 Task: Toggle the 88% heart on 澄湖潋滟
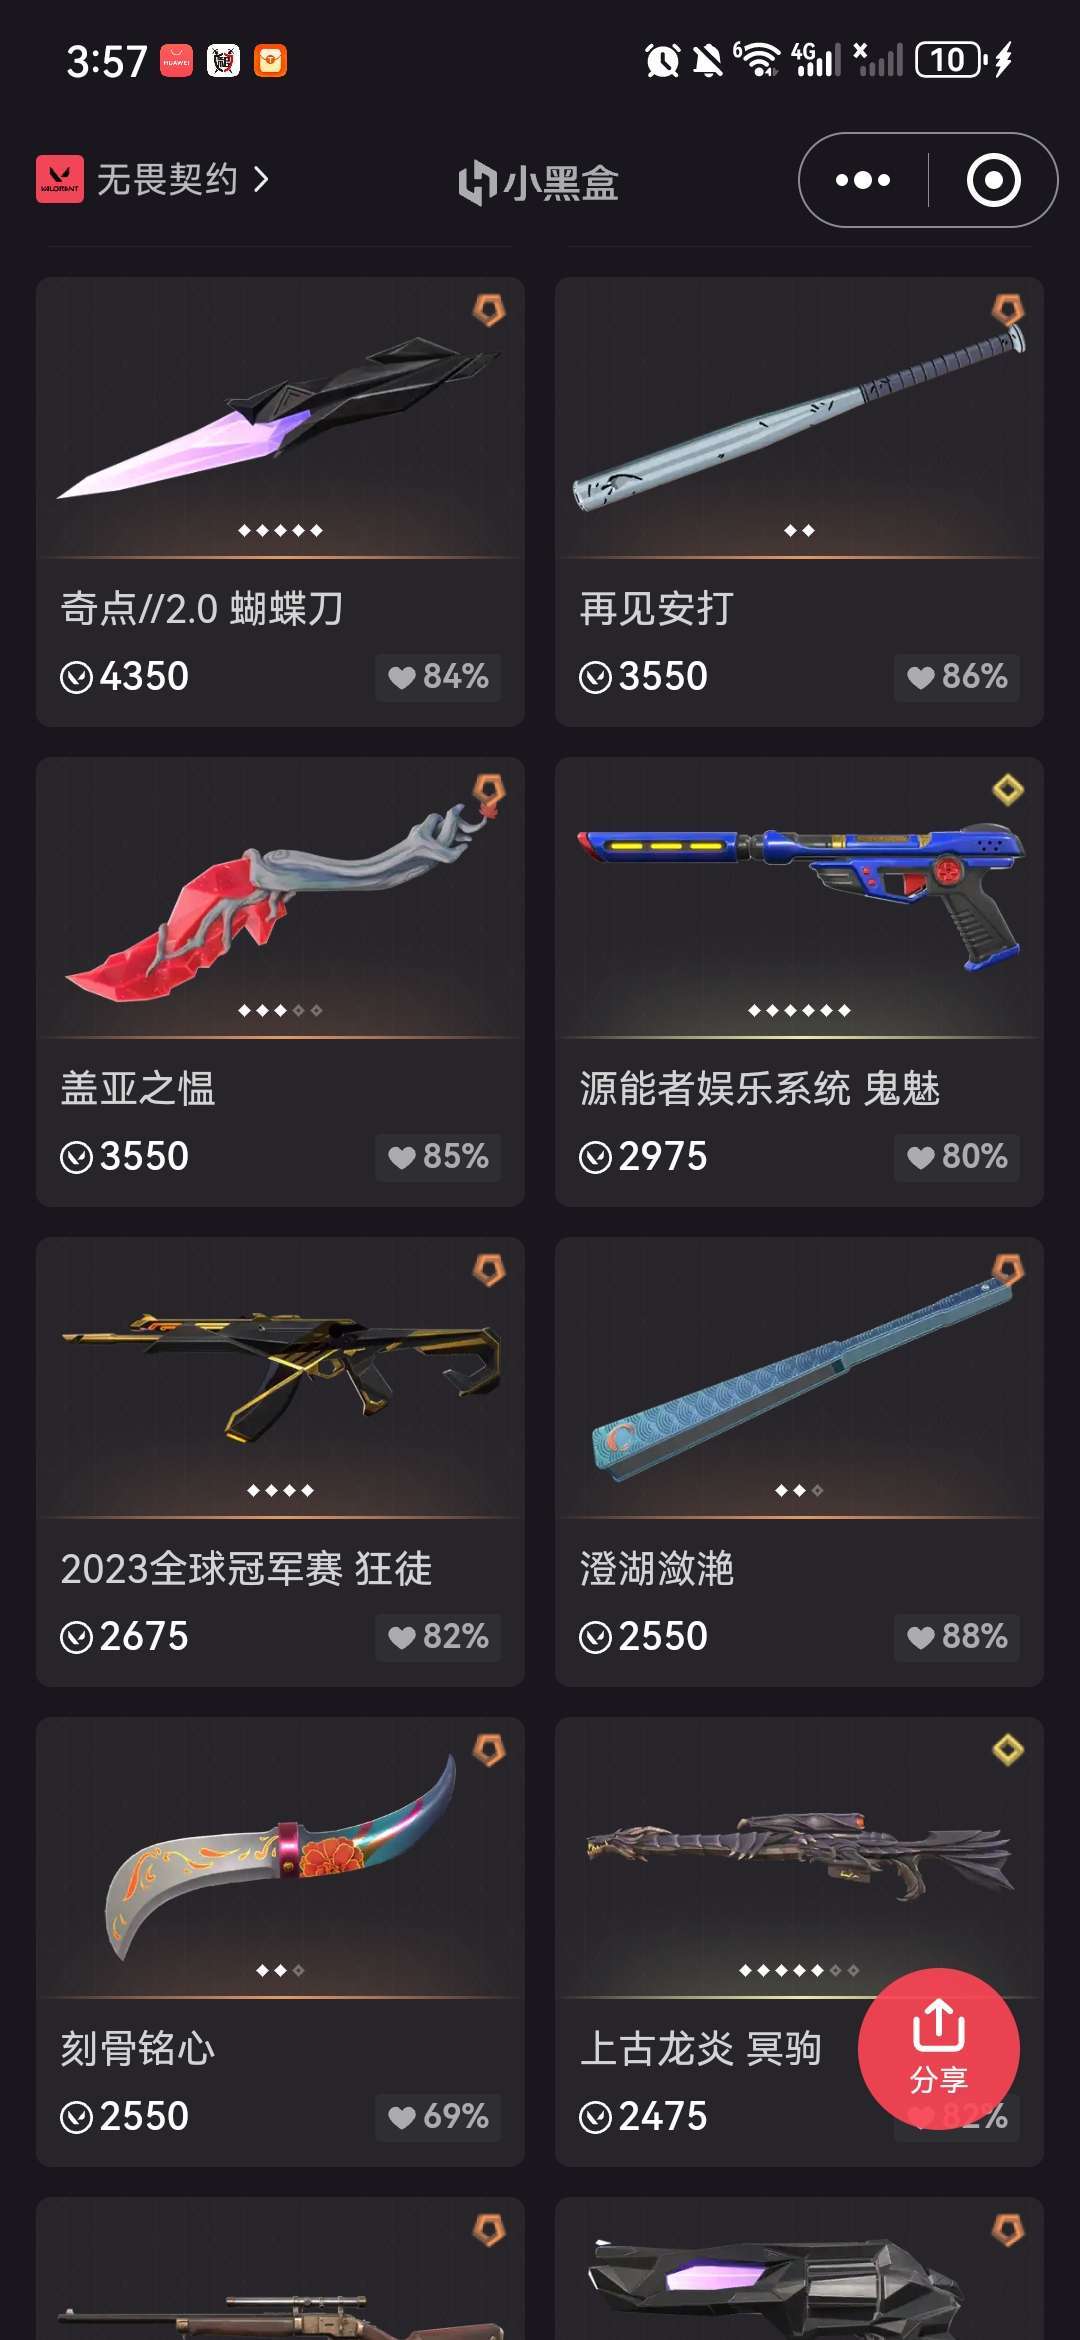click(957, 1637)
